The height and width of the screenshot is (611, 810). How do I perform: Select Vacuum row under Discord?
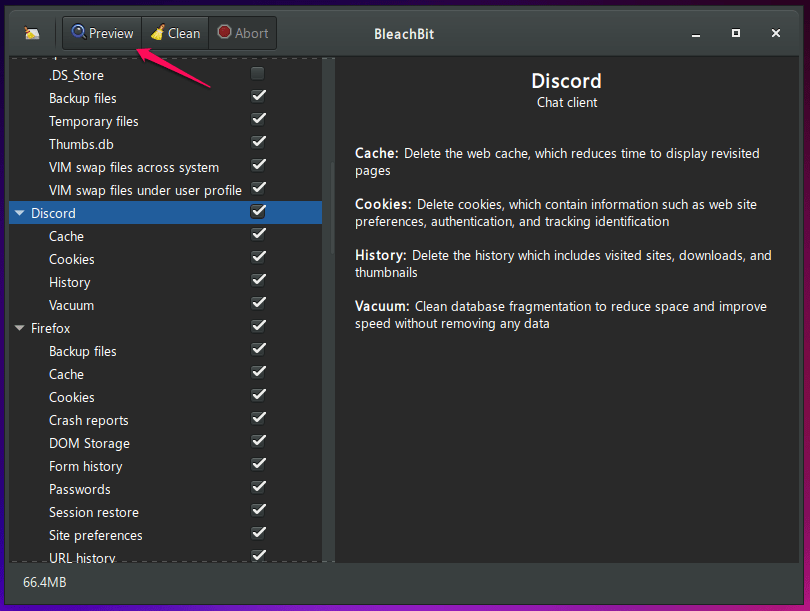pyautogui.click(x=71, y=306)
